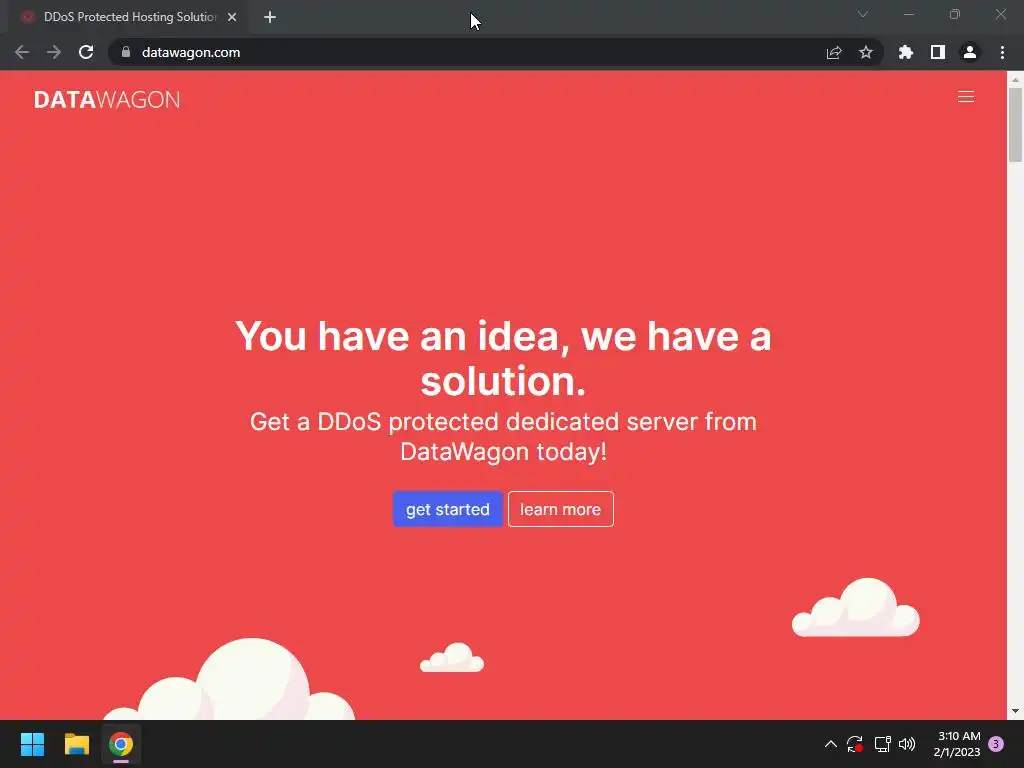Restore down the Chrome window

[955, 14]
